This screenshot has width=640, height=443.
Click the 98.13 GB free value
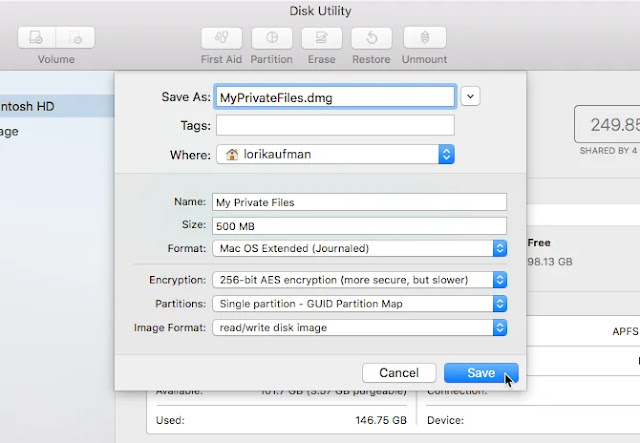[550, 261]
